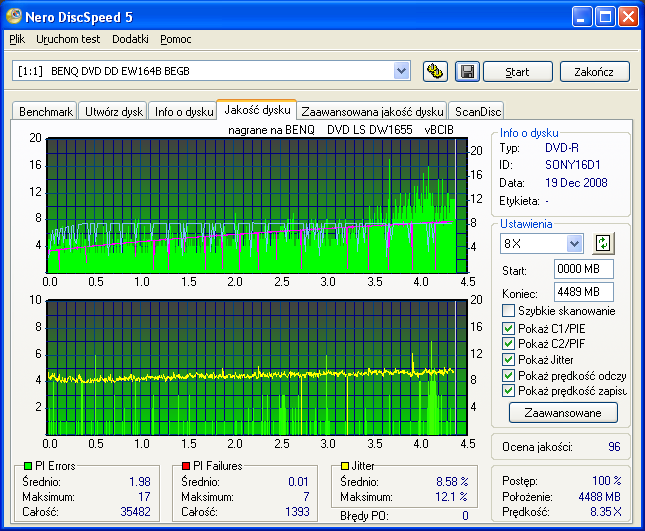Click the Jitter maximum 12.1 % value
Screen dimensions: 645x531
(451, 497)
